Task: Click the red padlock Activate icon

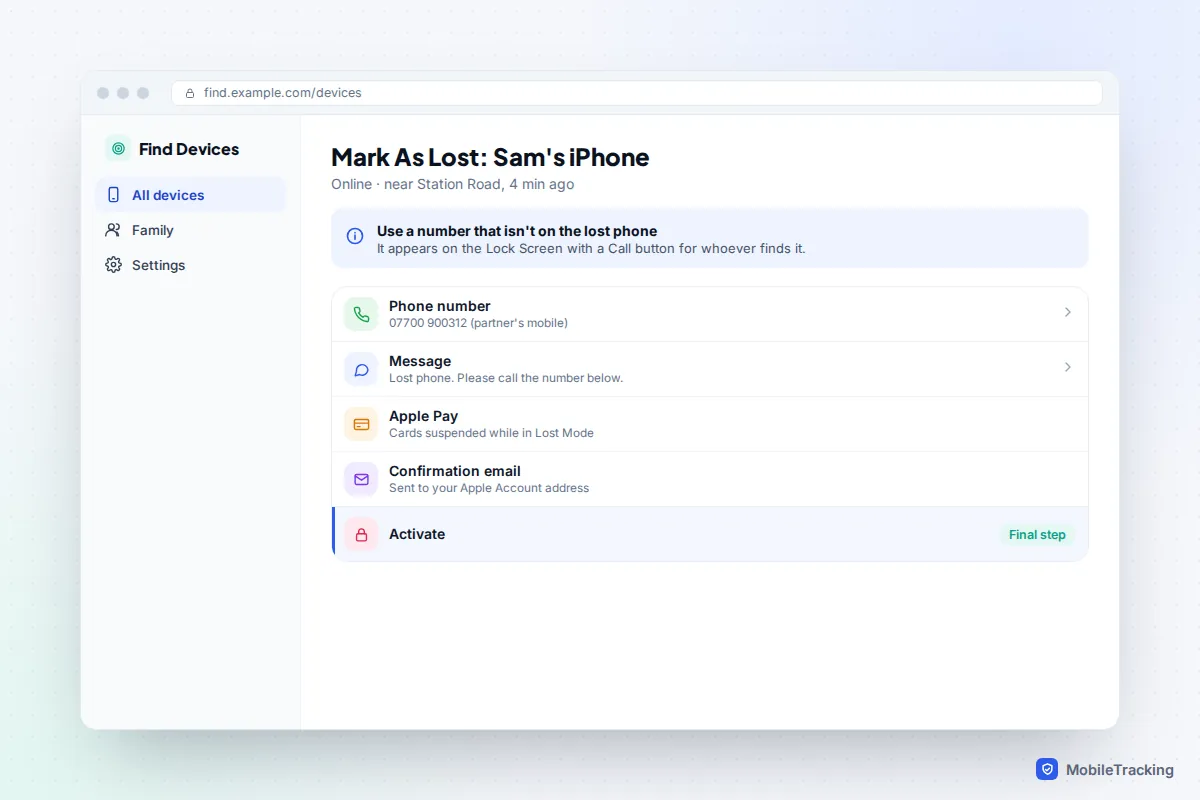Action: click(x=361, y=534)
